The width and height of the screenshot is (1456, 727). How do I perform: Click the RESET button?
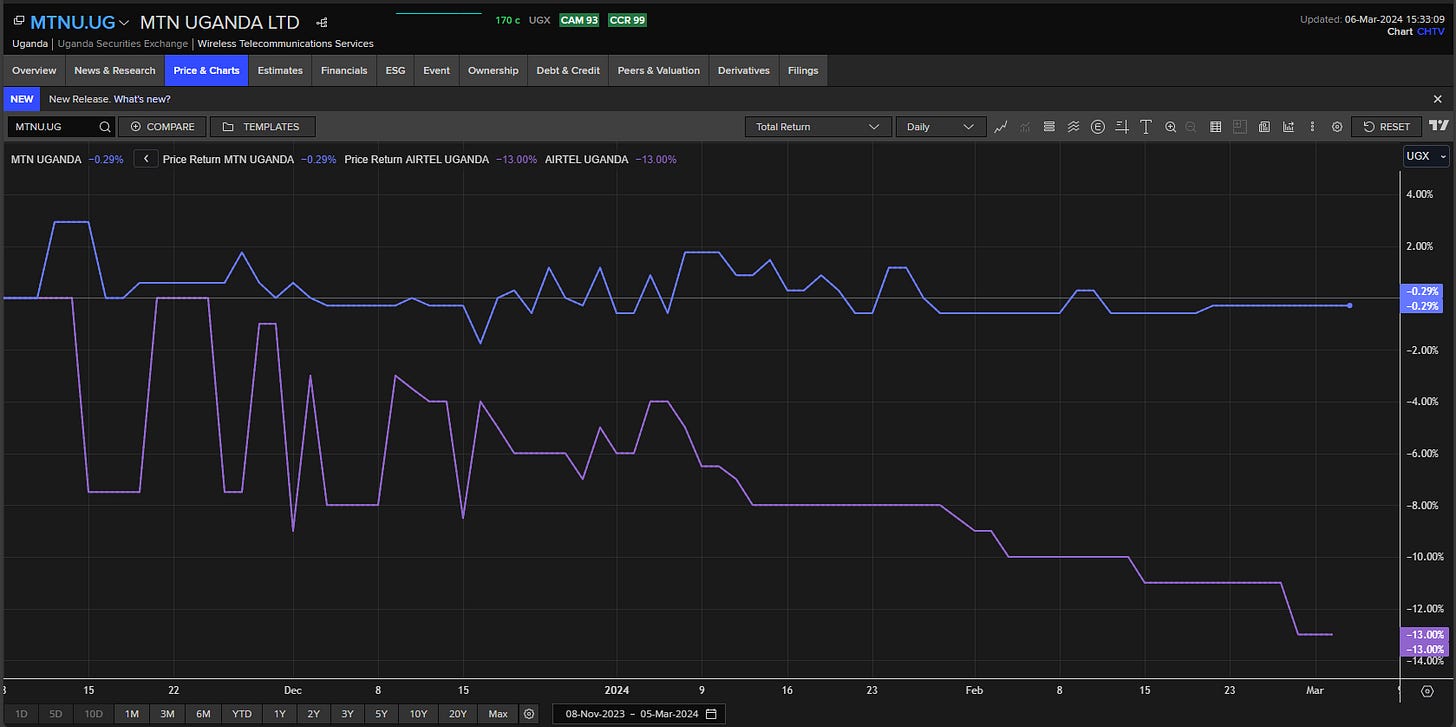tap(1387, 127)
